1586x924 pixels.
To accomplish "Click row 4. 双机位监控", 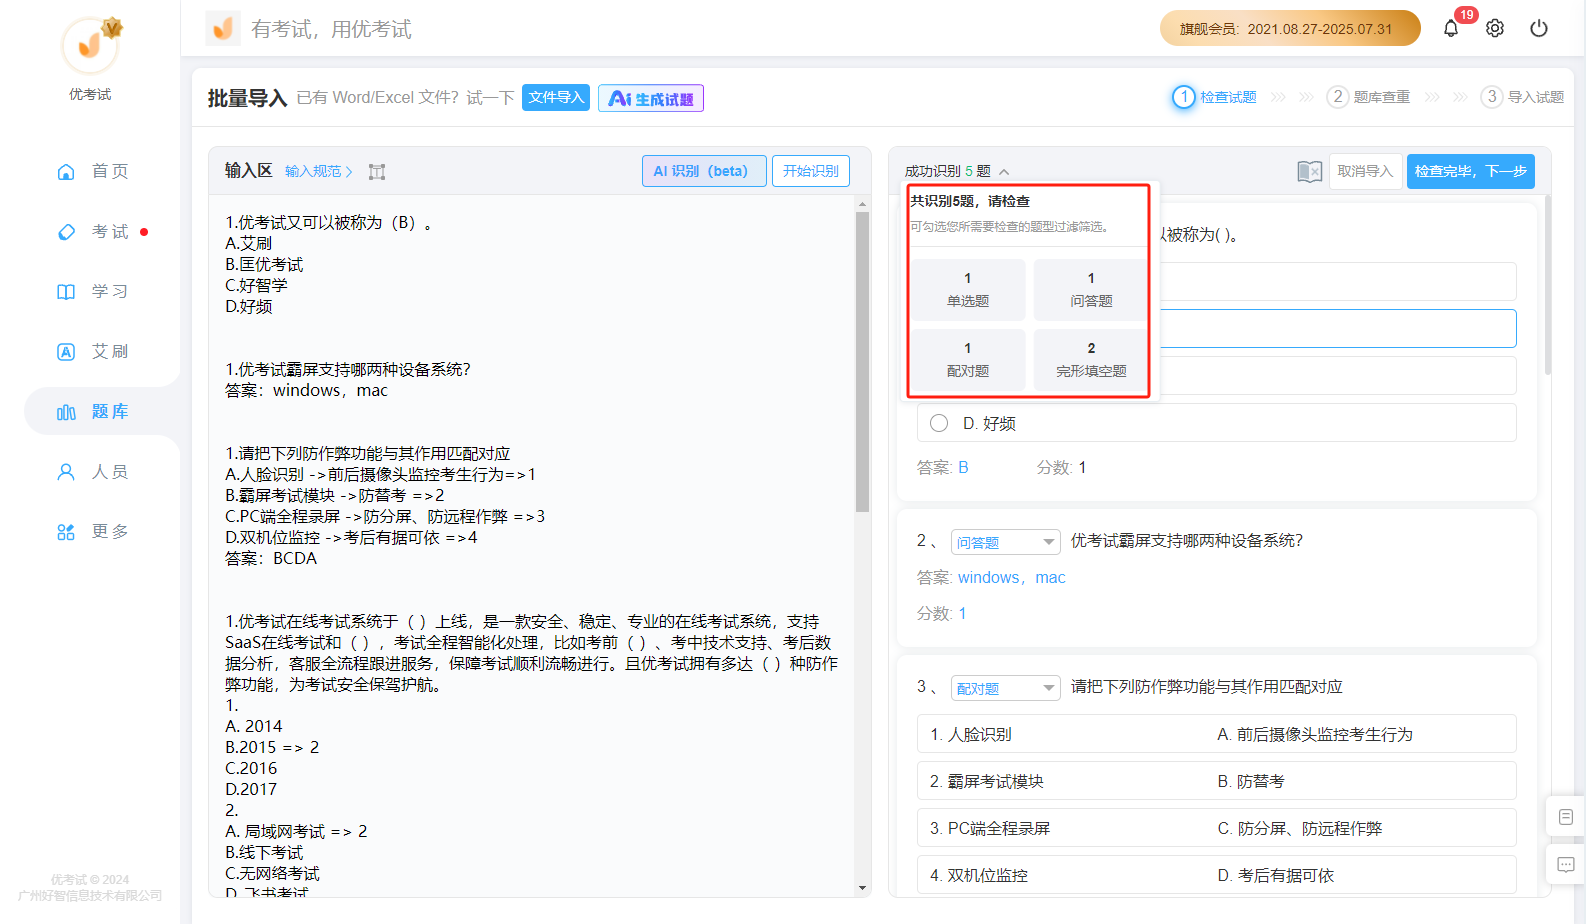I will [1217, 875].
